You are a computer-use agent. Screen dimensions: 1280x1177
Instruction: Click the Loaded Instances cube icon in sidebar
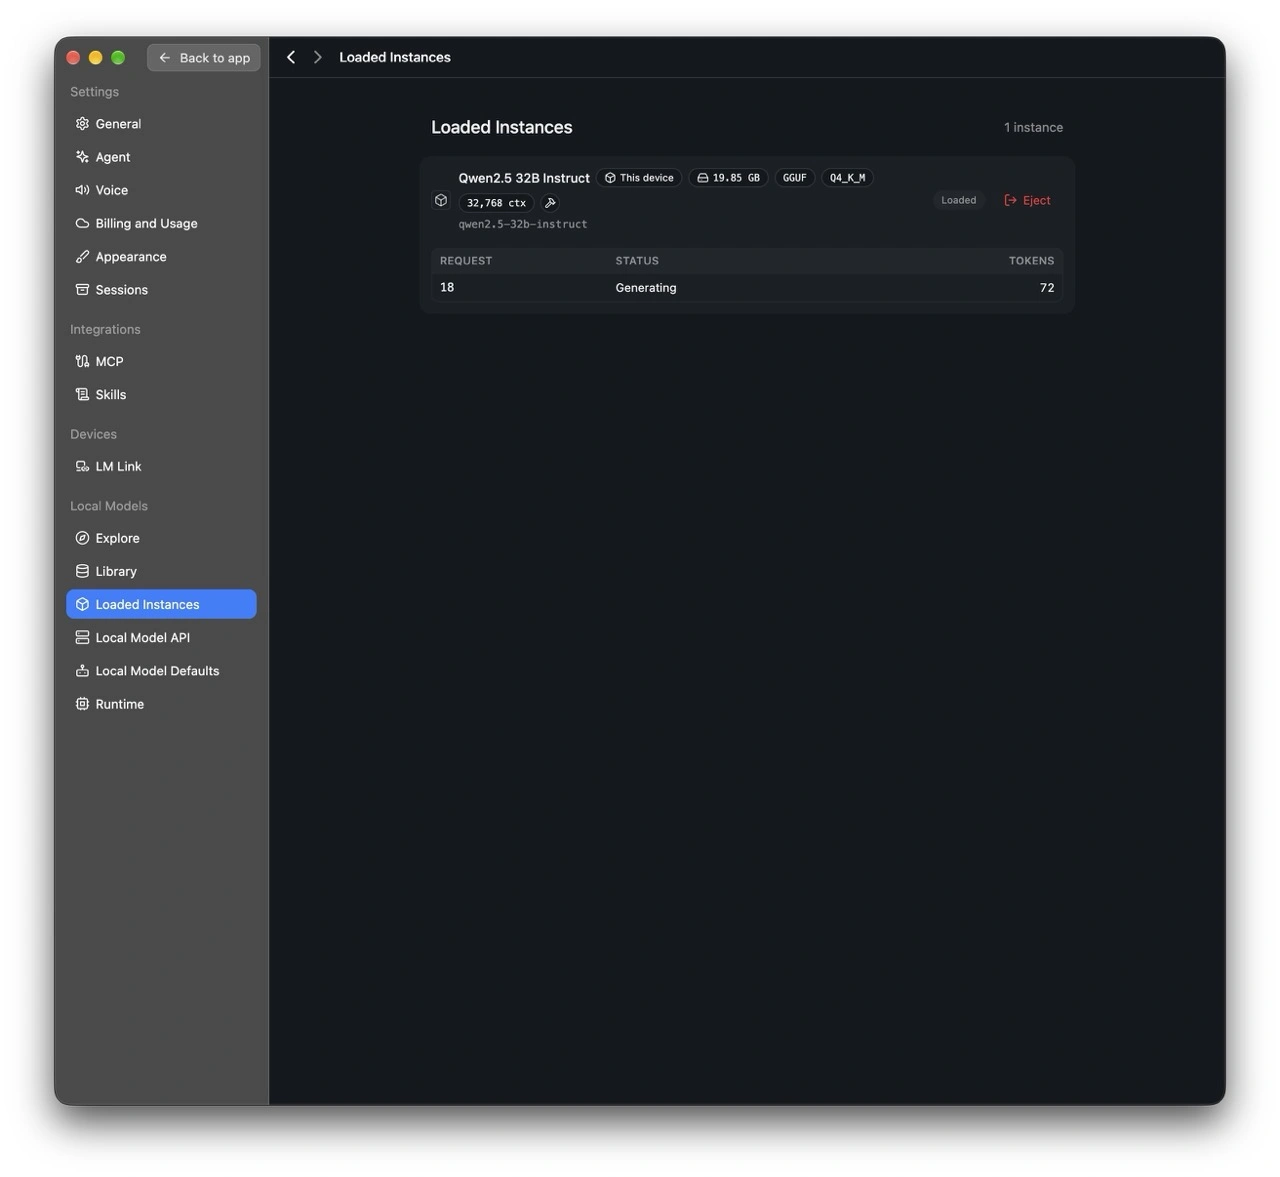pos(82,604)
